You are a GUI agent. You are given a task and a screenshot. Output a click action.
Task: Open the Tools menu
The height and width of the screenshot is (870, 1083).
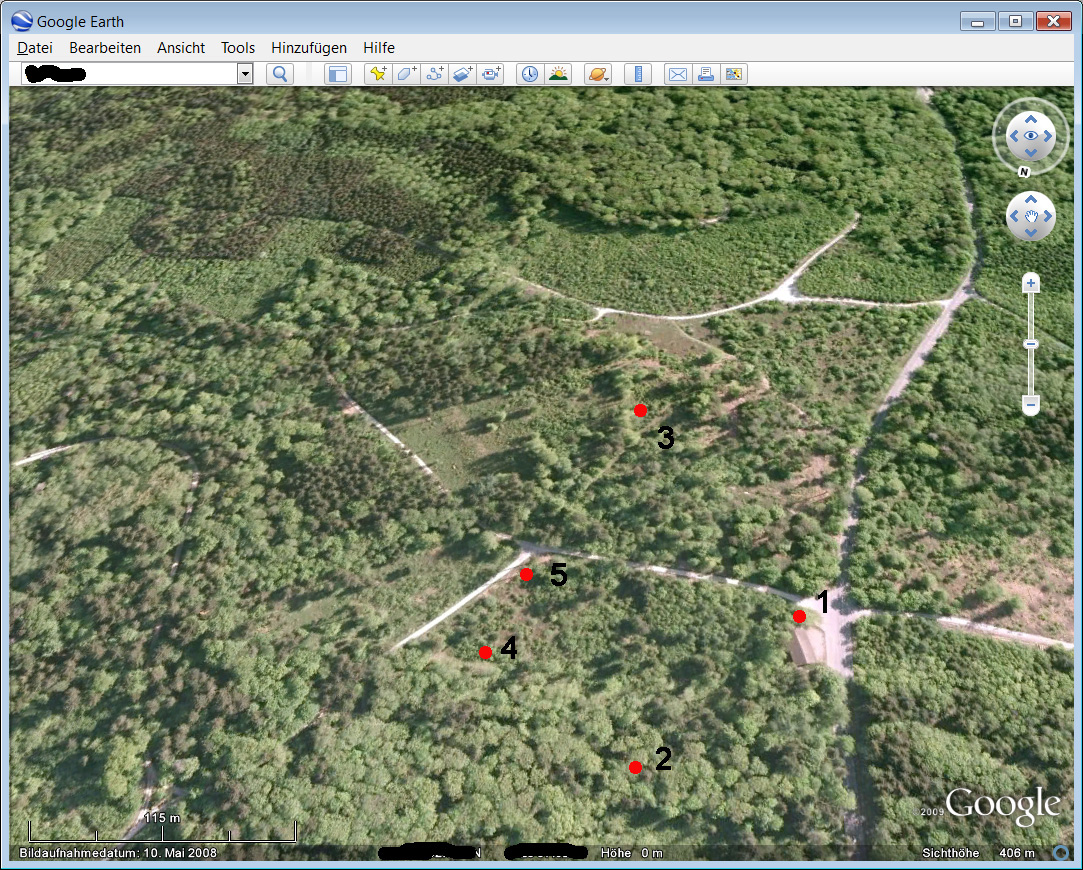tap(238, 48)
